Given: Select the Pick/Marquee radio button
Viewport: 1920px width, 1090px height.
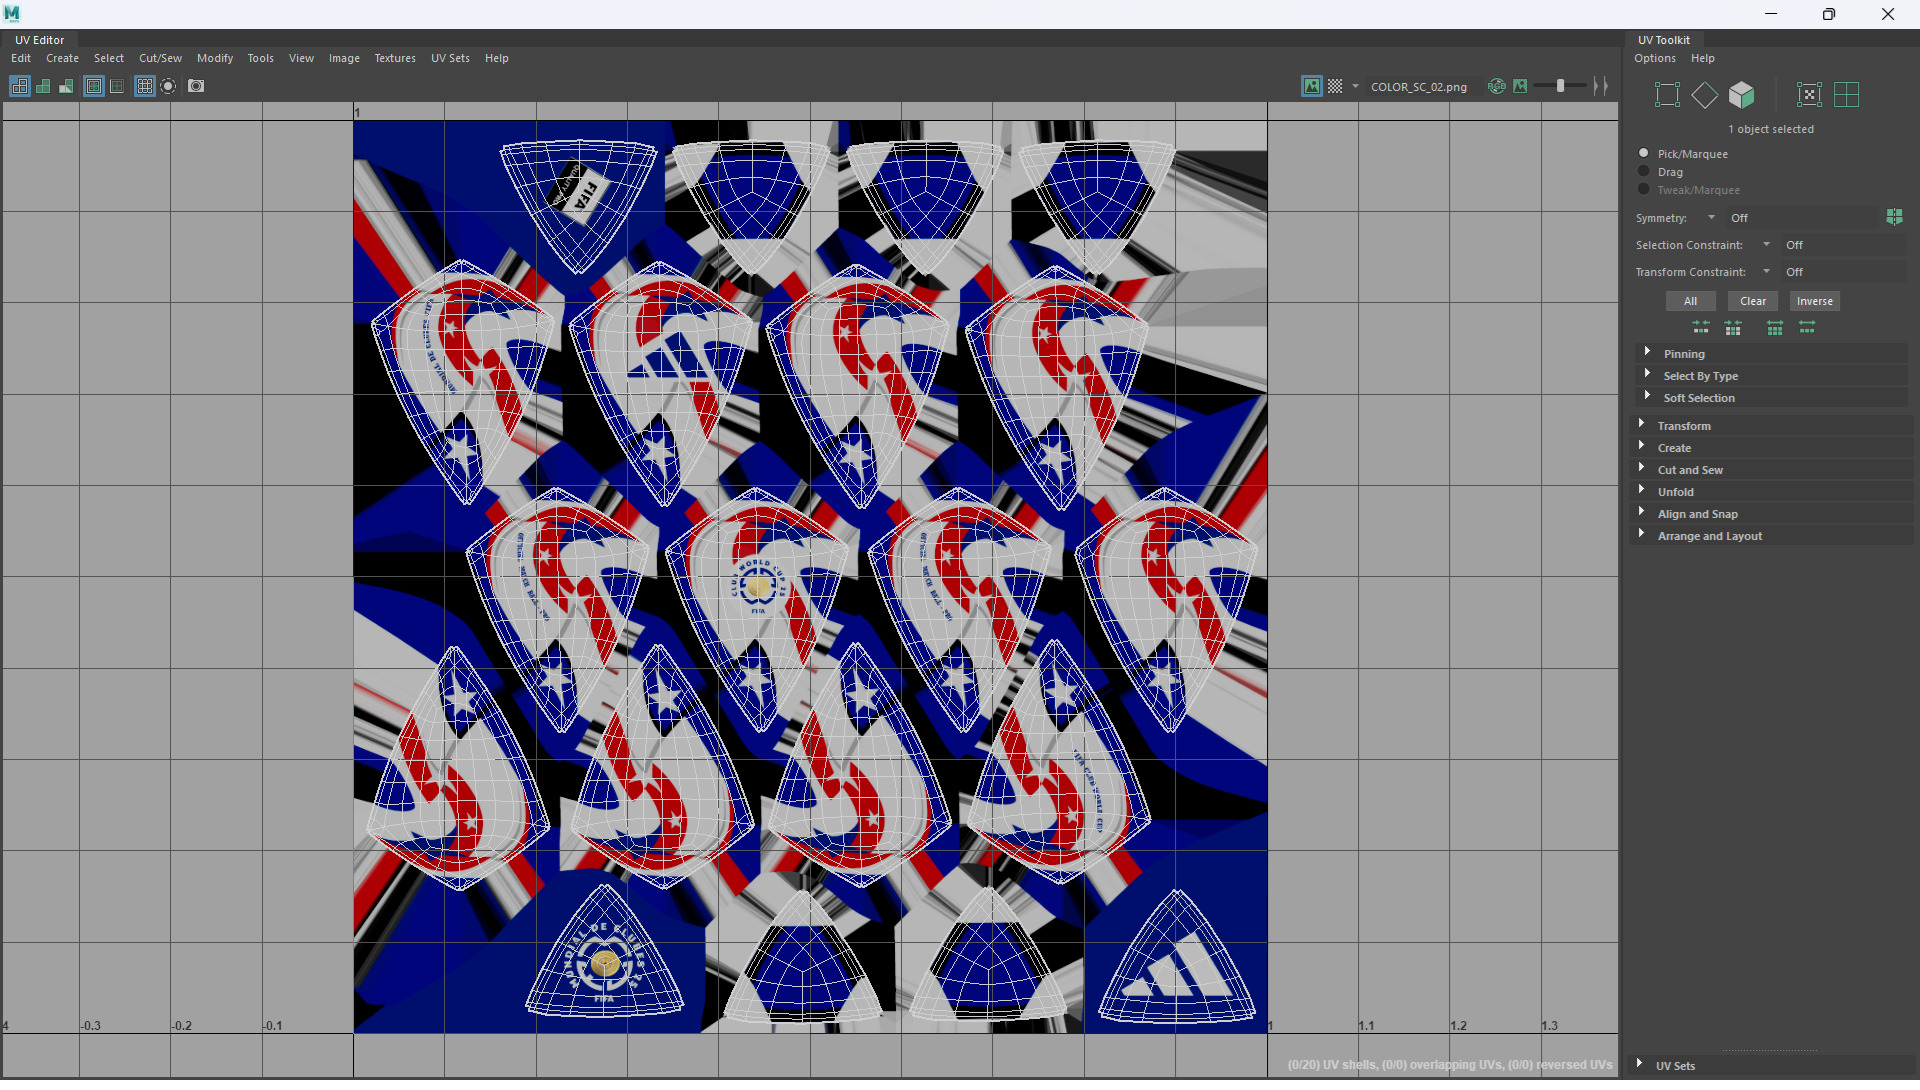Looking at the screenshot, I should point(1644,154).
